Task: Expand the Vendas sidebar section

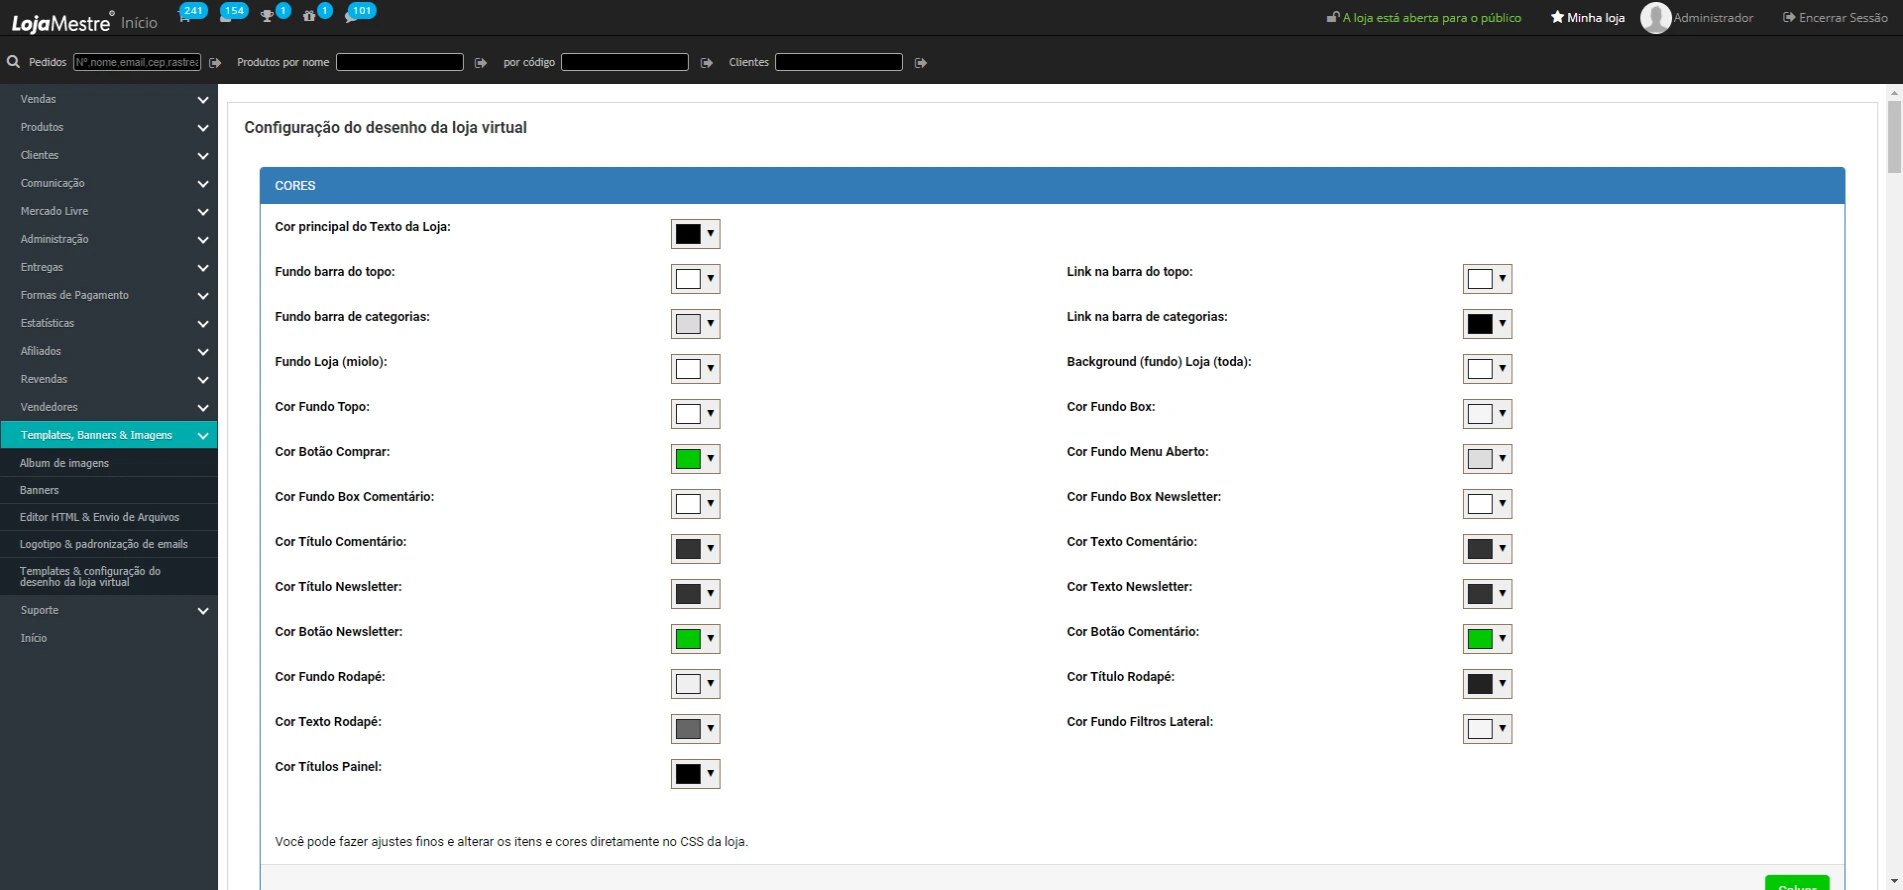Action: click(x=203, y=100)
